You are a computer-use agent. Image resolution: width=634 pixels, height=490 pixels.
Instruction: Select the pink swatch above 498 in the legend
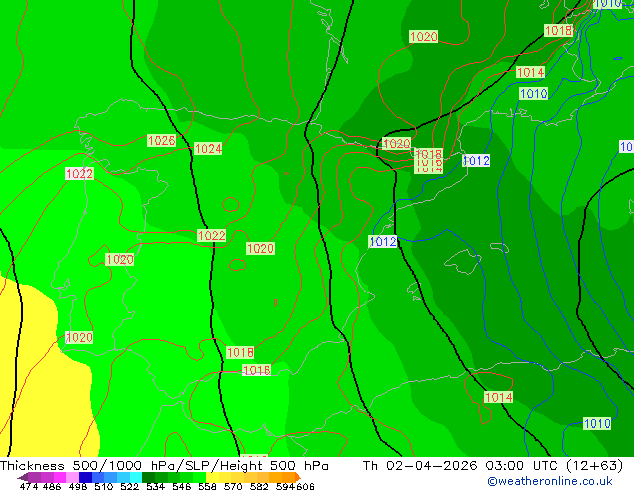[x=72, y=477]
